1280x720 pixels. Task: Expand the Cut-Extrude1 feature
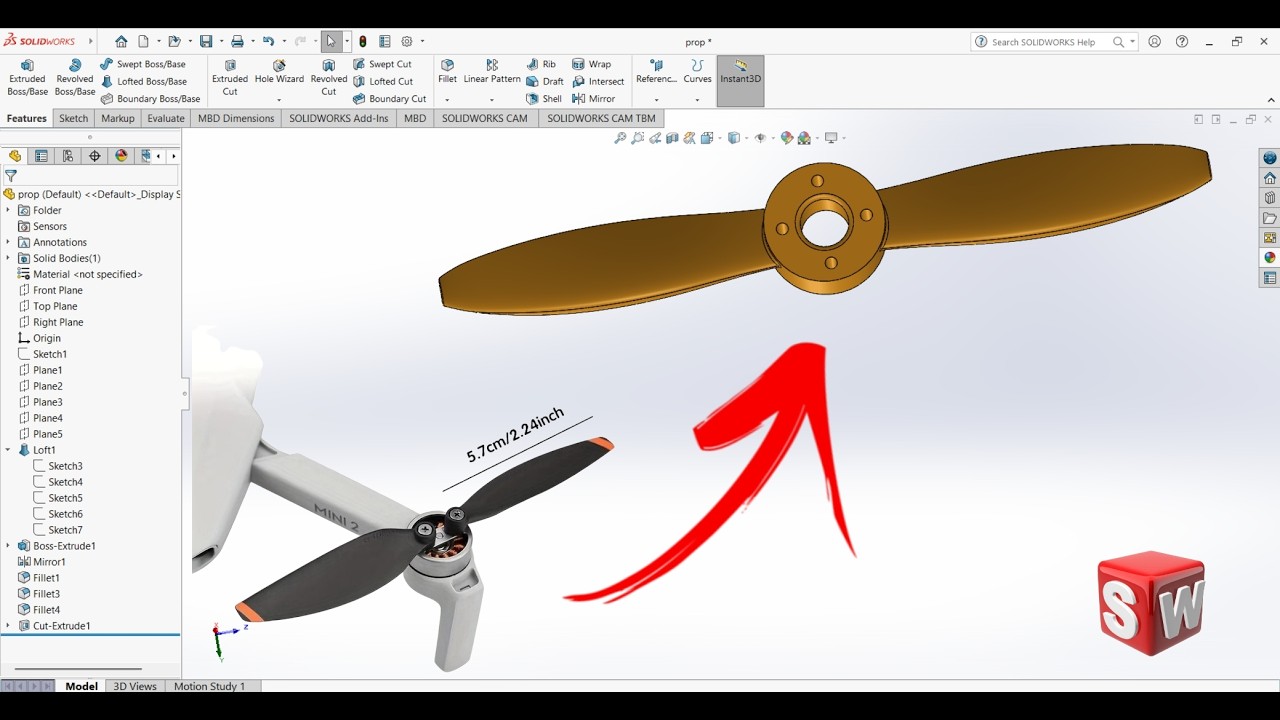(x=8, y=626)
